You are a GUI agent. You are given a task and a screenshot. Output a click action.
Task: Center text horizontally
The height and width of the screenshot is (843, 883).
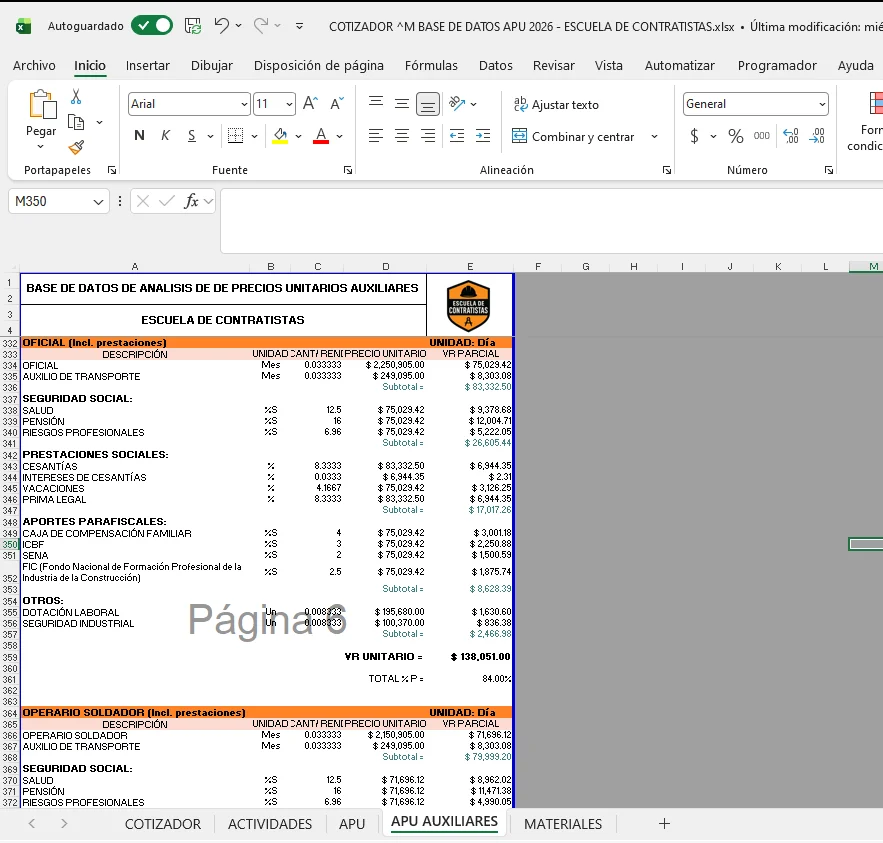[402, 136]
